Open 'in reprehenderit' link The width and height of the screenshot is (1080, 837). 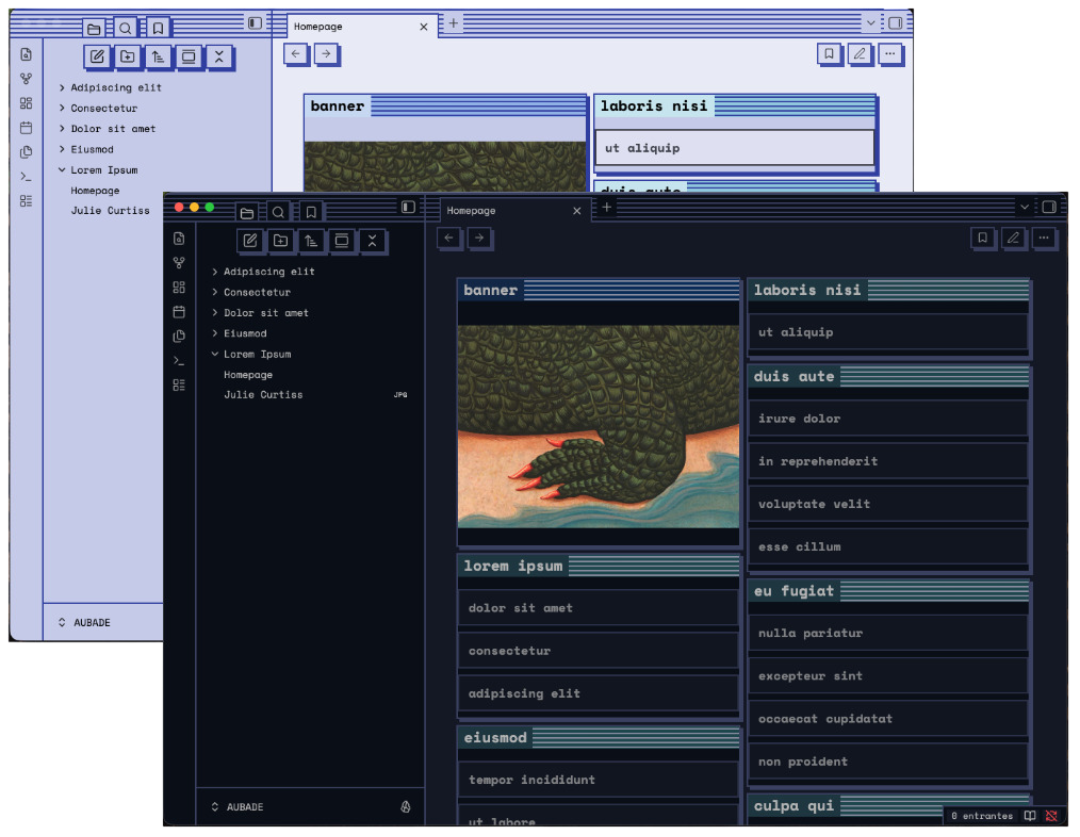pos(818,461)
